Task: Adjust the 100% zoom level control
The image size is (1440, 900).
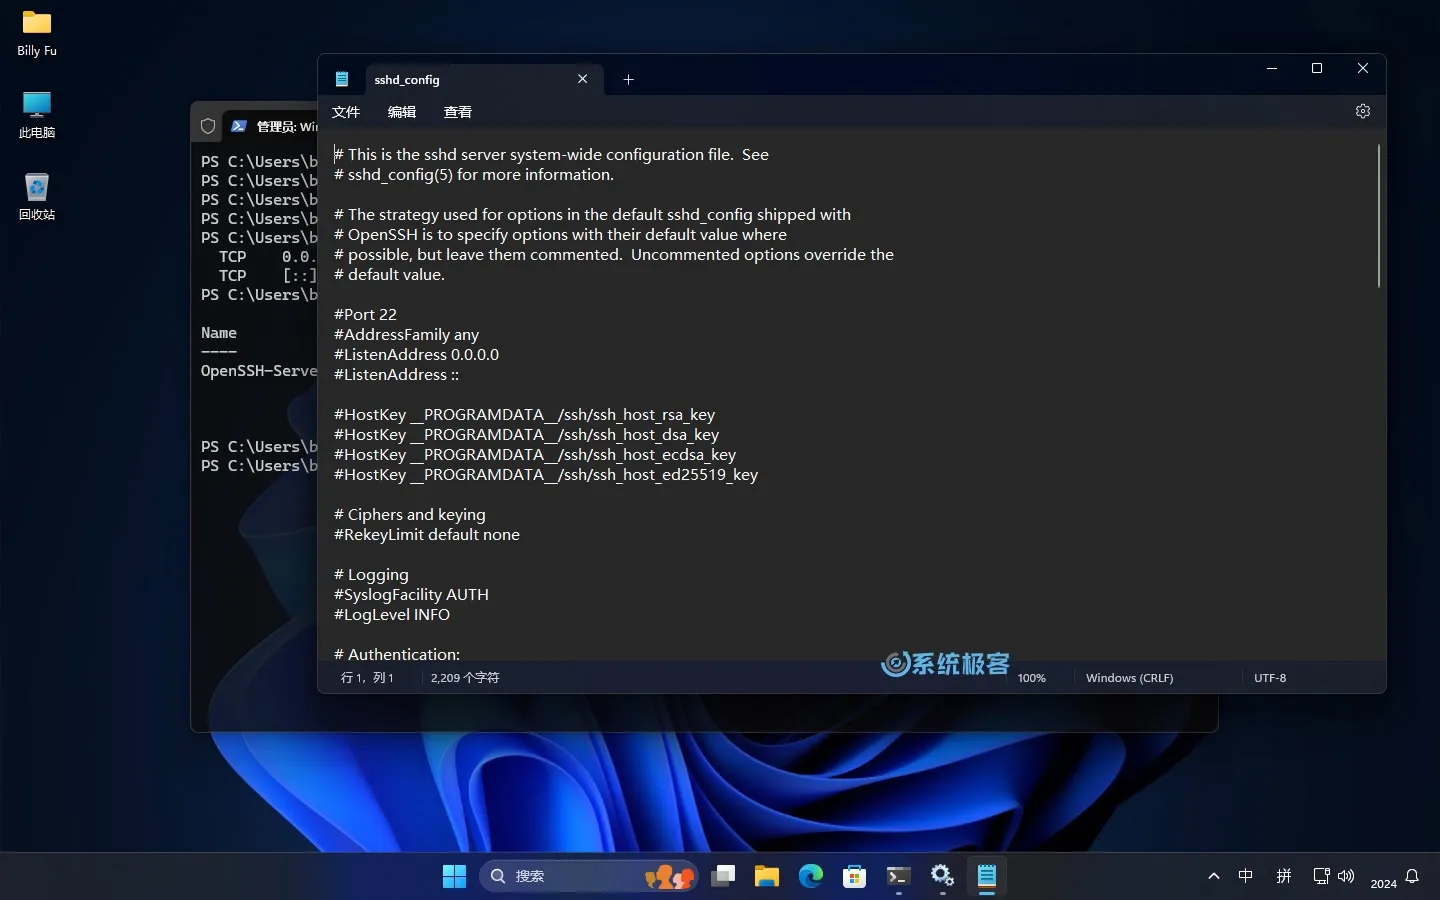Action: click(x=1031, y=678)
